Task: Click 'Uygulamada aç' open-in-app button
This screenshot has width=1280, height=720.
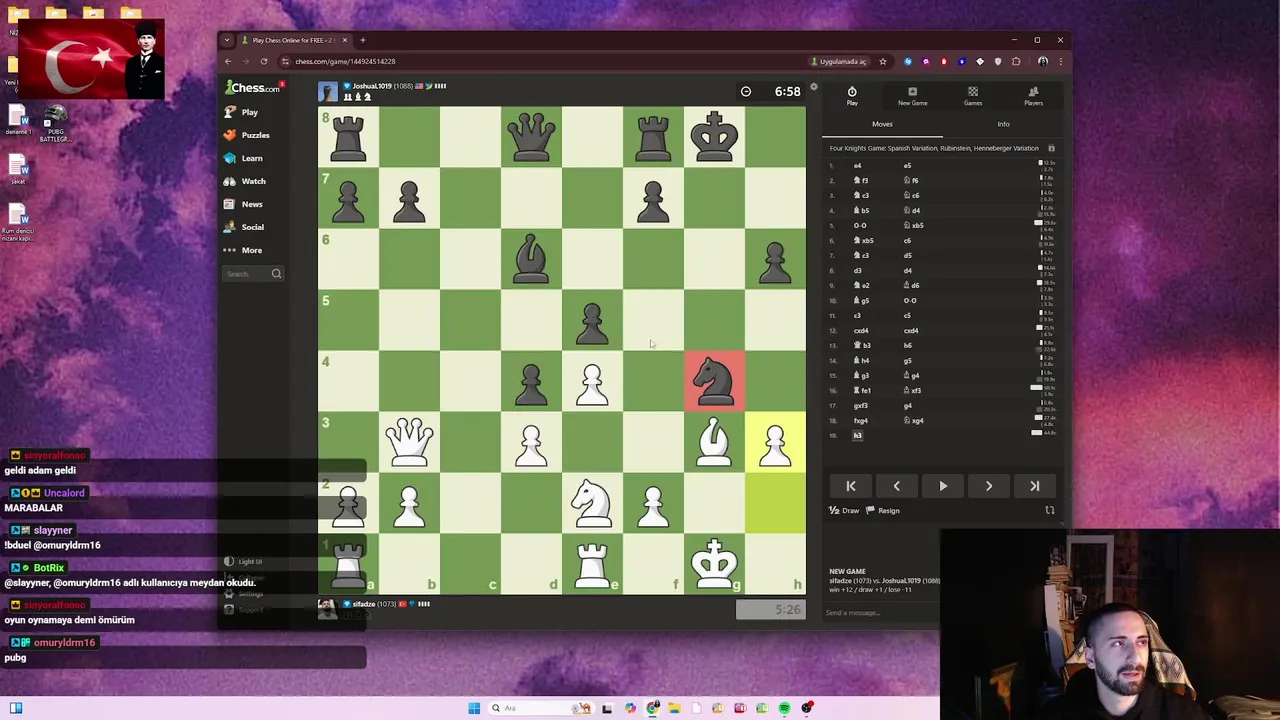Action: pos(840,61)
